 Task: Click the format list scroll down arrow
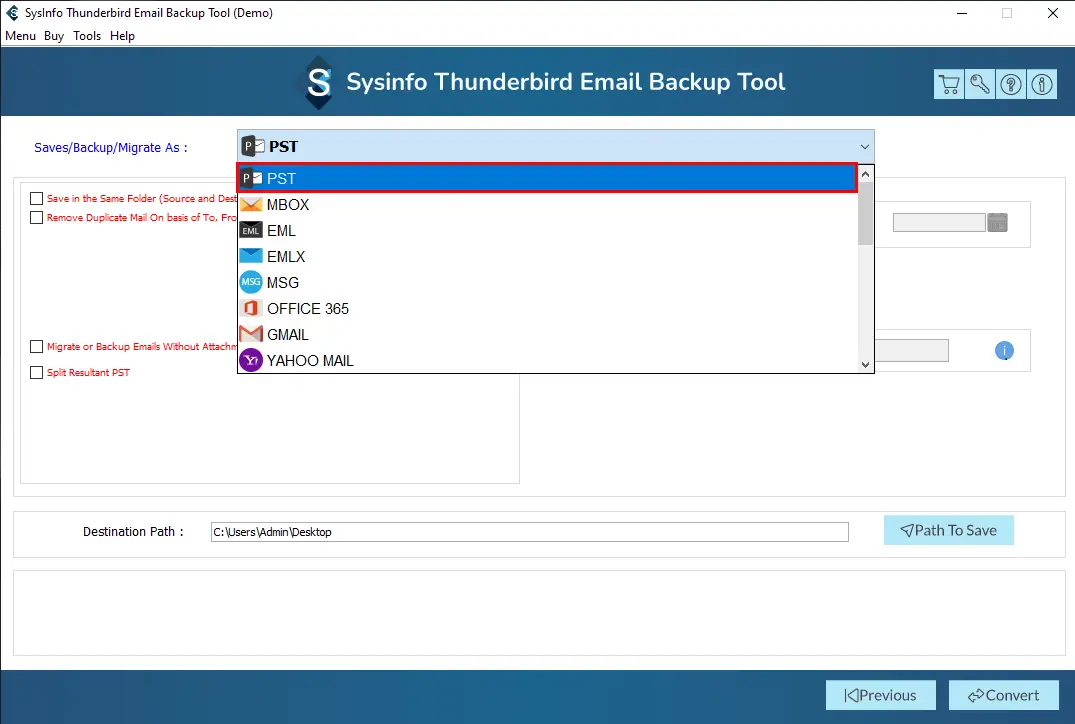click(x=866, y=365)
